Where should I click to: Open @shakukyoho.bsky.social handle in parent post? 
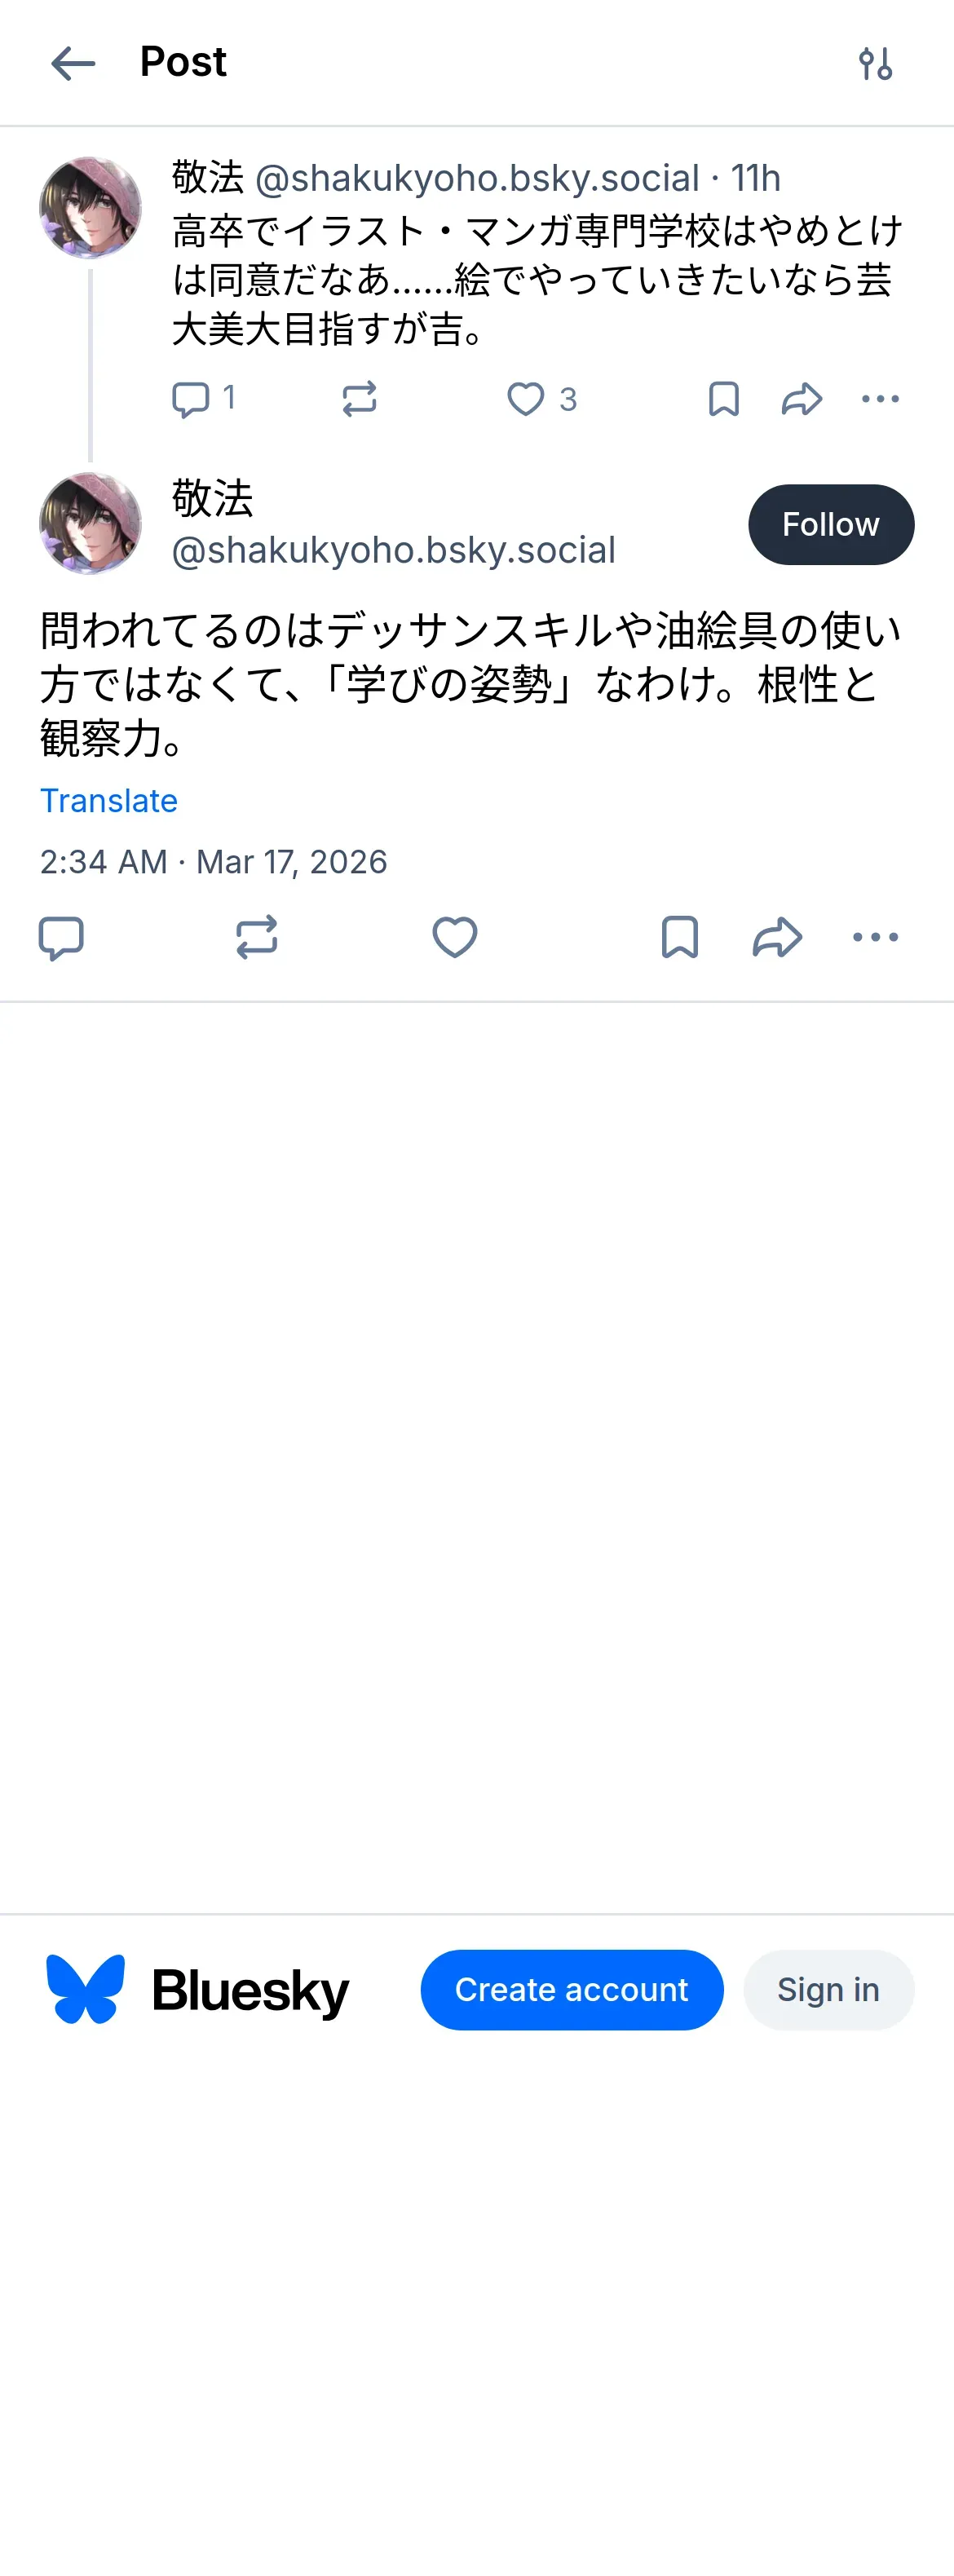(x=477, y=179)
